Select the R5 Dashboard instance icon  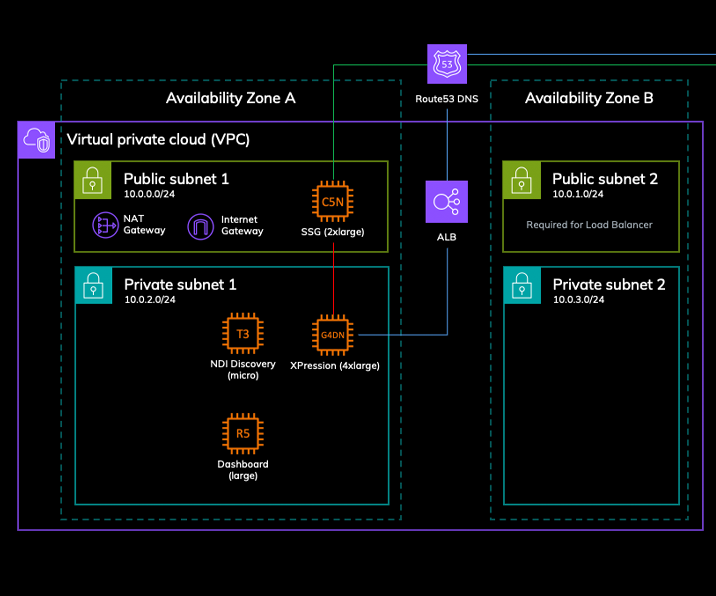242,433
